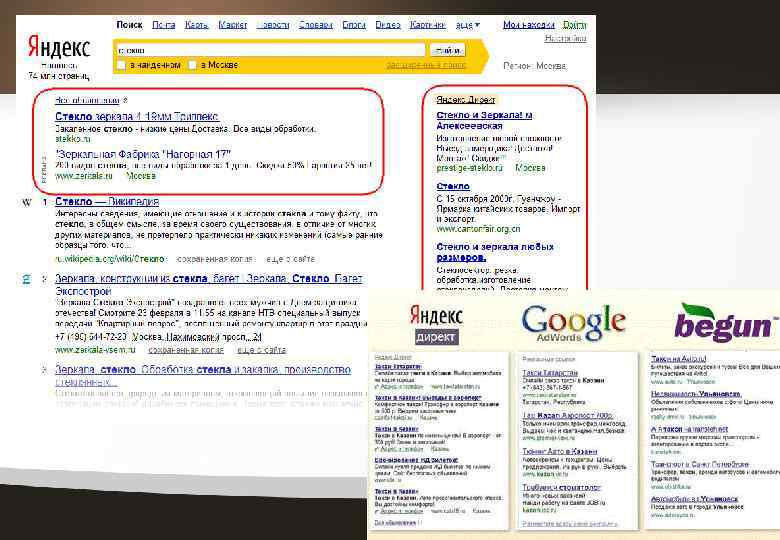Click the Яндекс logo at top left
The width and height of the screenshot is (780, 540).
(59, 48)
